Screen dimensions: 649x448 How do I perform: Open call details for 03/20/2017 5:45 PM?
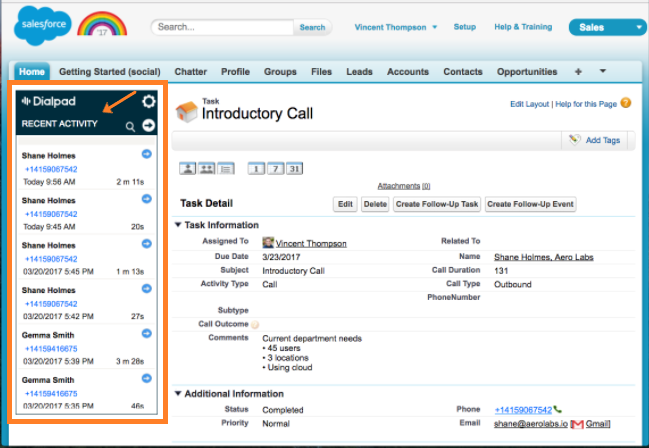tap(147, 243)
